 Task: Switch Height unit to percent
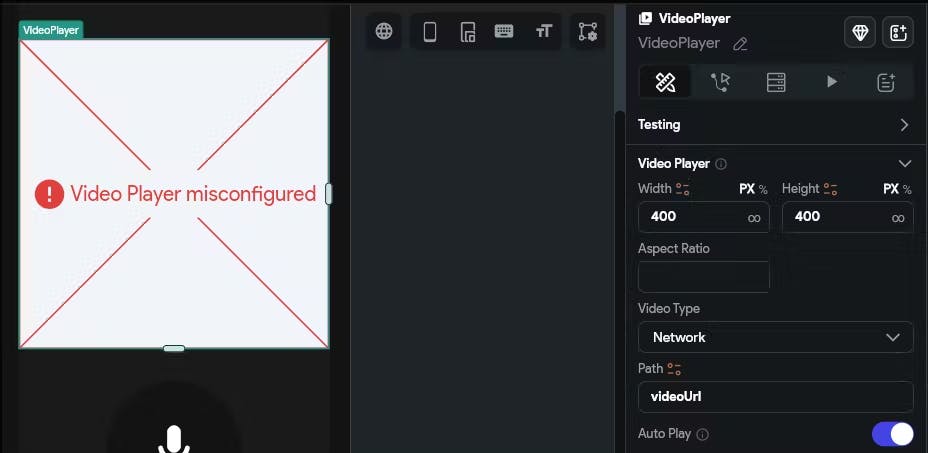tap(907, 189)
